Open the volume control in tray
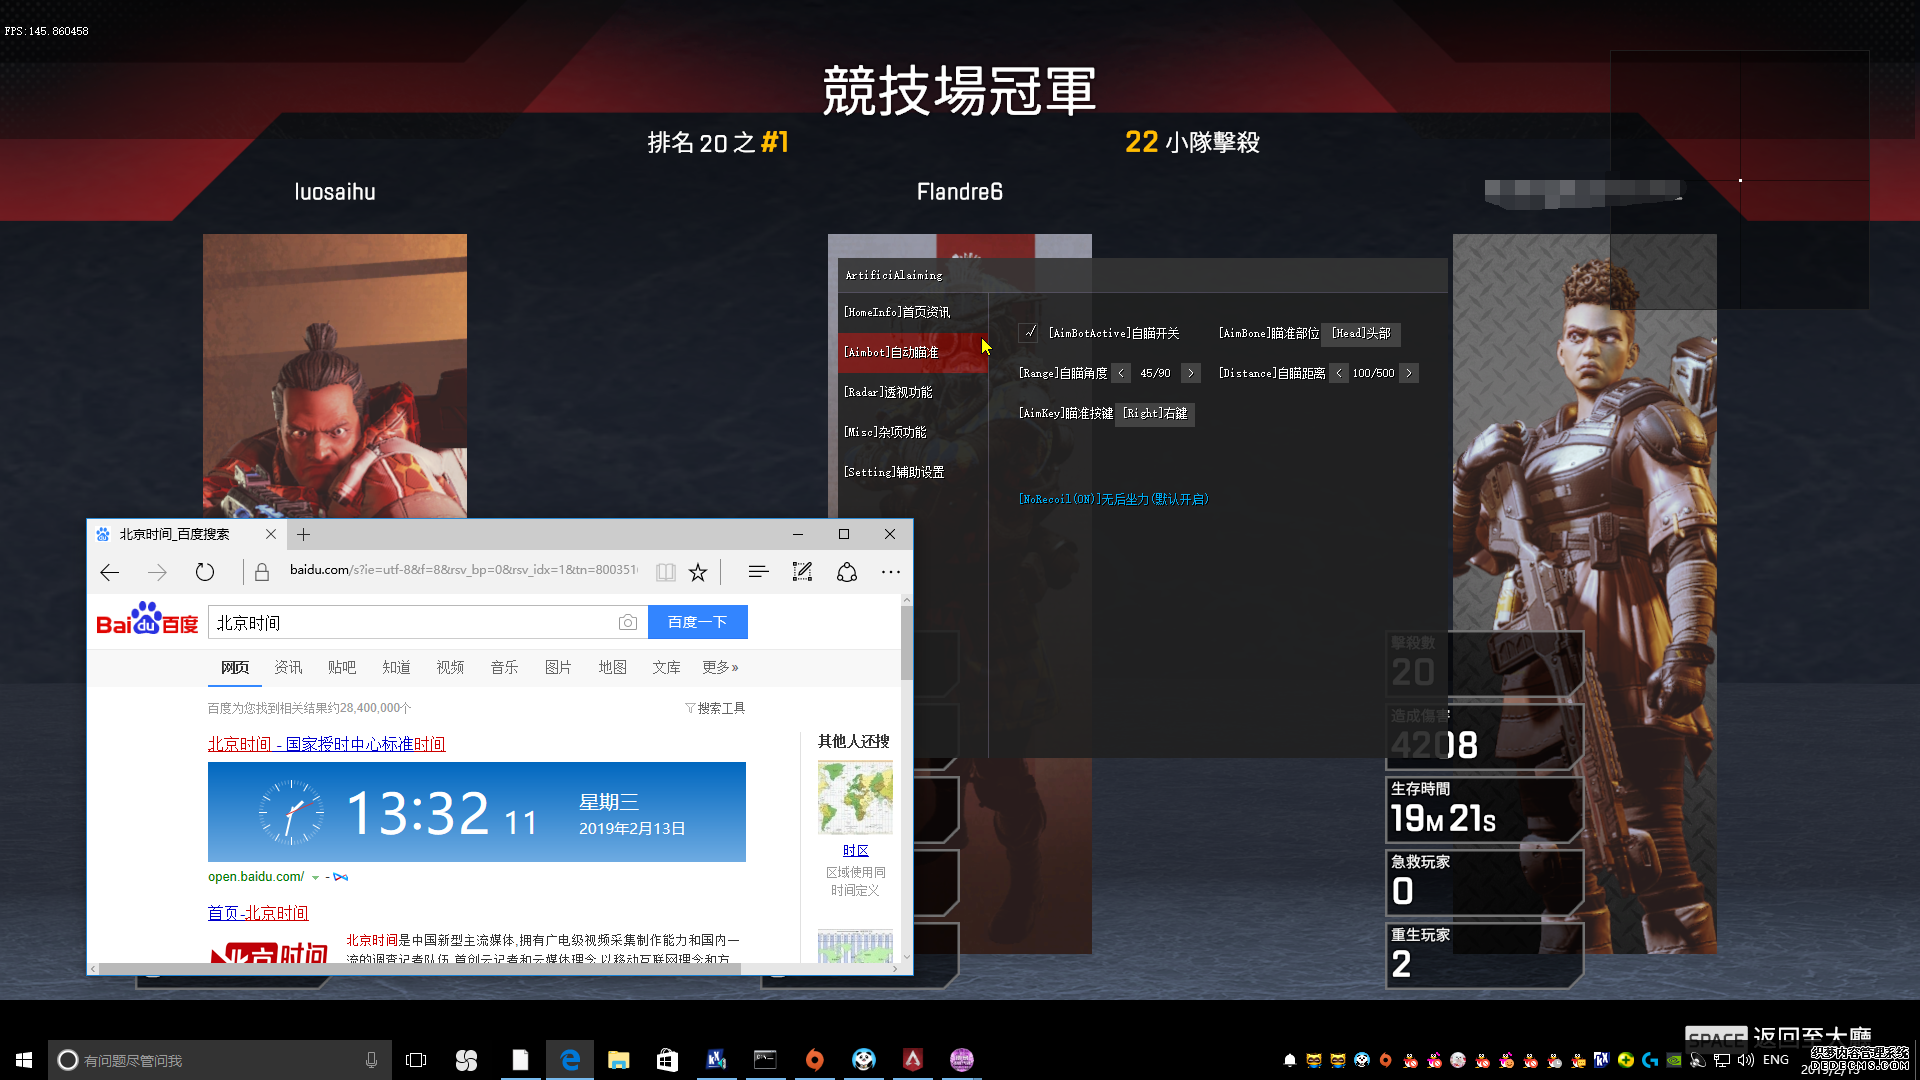This screenshot has width=1920, height=1080. pyautogui.click(x=1746, y=1060)
